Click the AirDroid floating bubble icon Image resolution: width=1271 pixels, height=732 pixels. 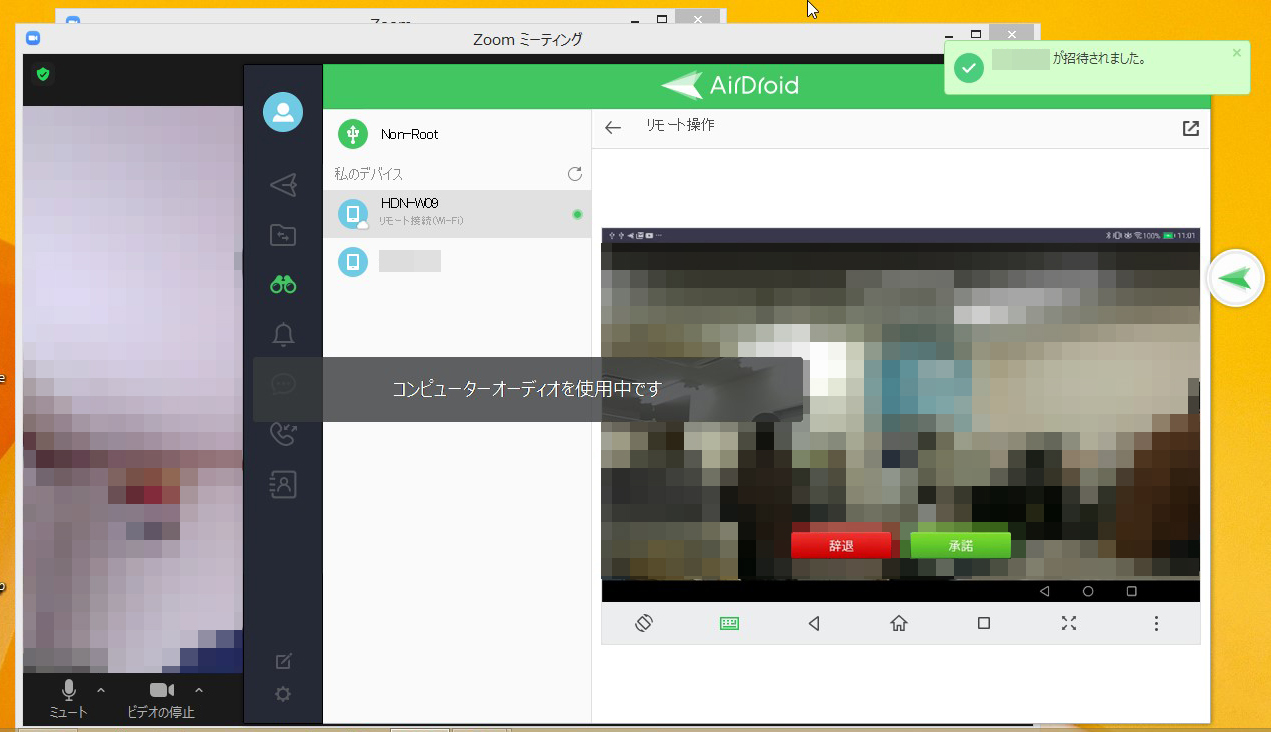tap(1237, 278)
